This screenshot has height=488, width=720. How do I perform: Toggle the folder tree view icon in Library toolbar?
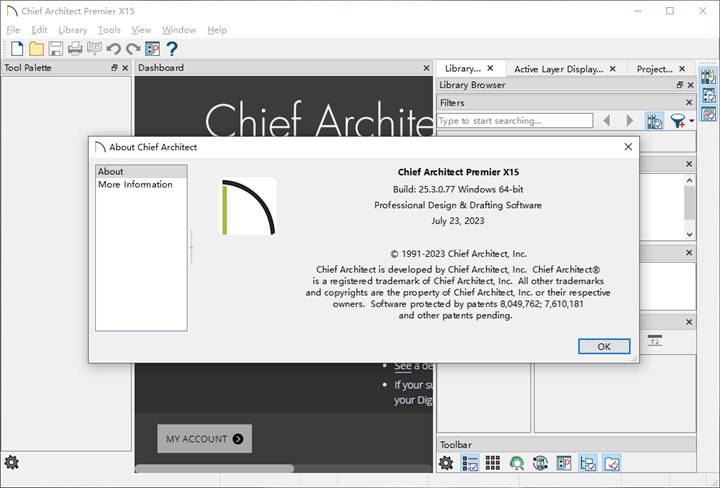[x=588, y=463]
